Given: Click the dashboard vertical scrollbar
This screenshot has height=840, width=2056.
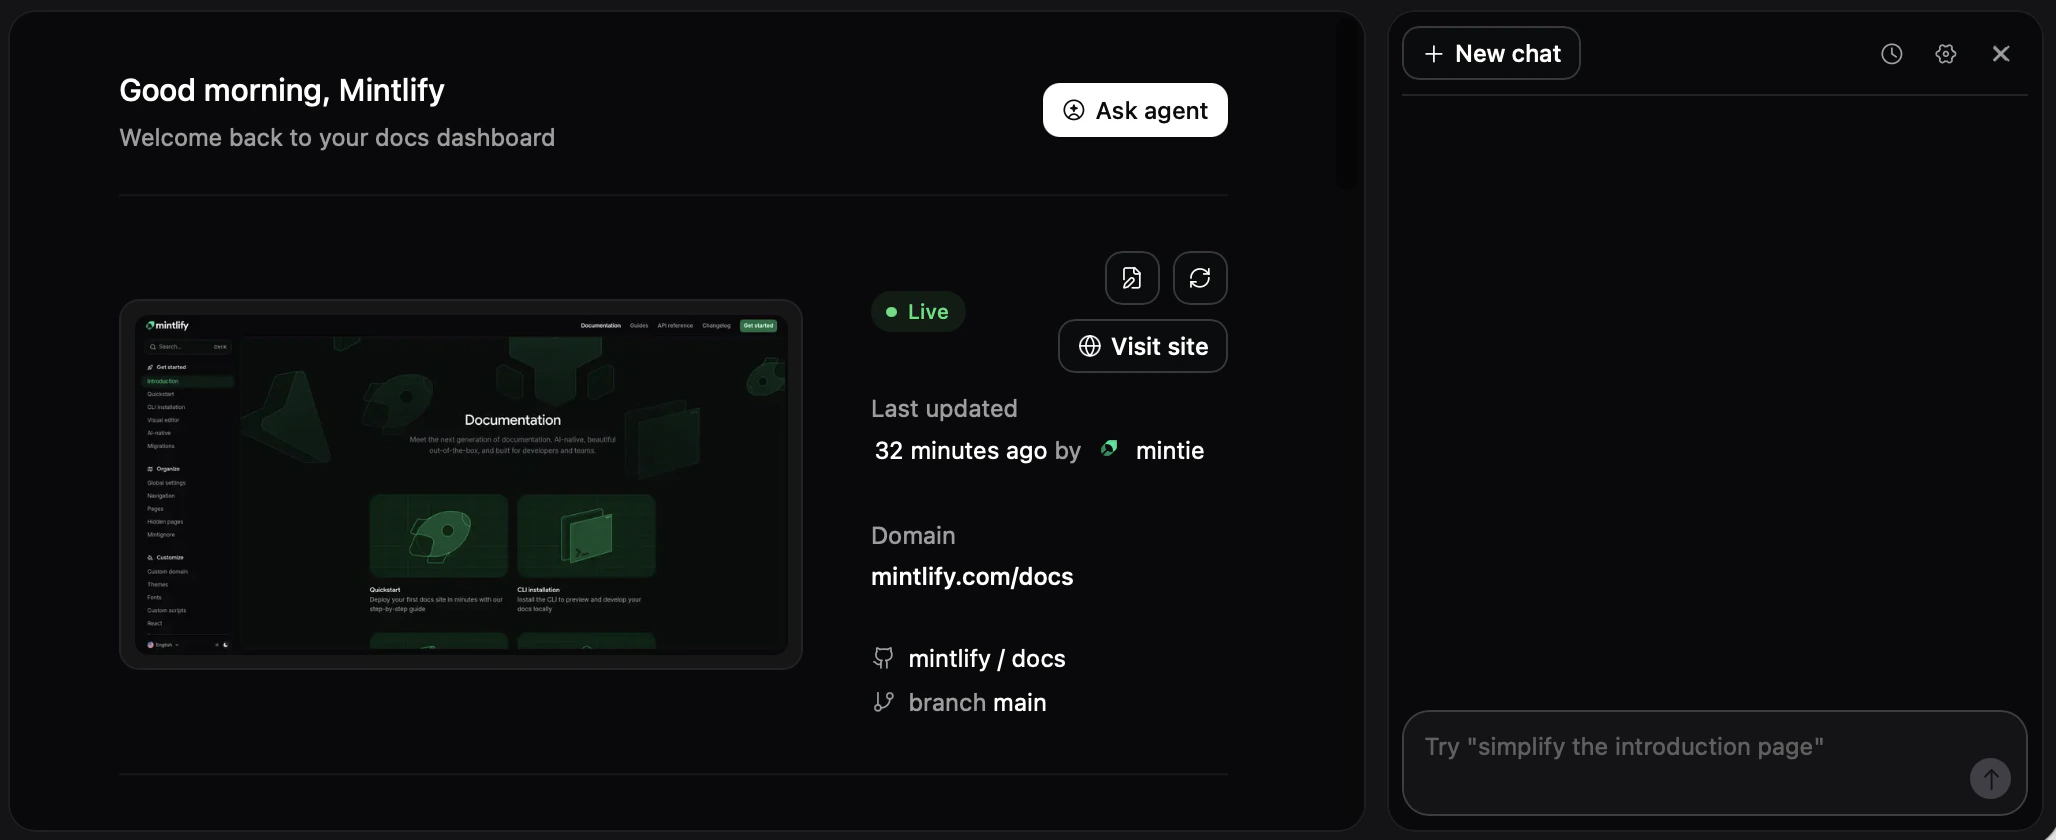Looking at the screenshot, I should (x=1347, y=104).
